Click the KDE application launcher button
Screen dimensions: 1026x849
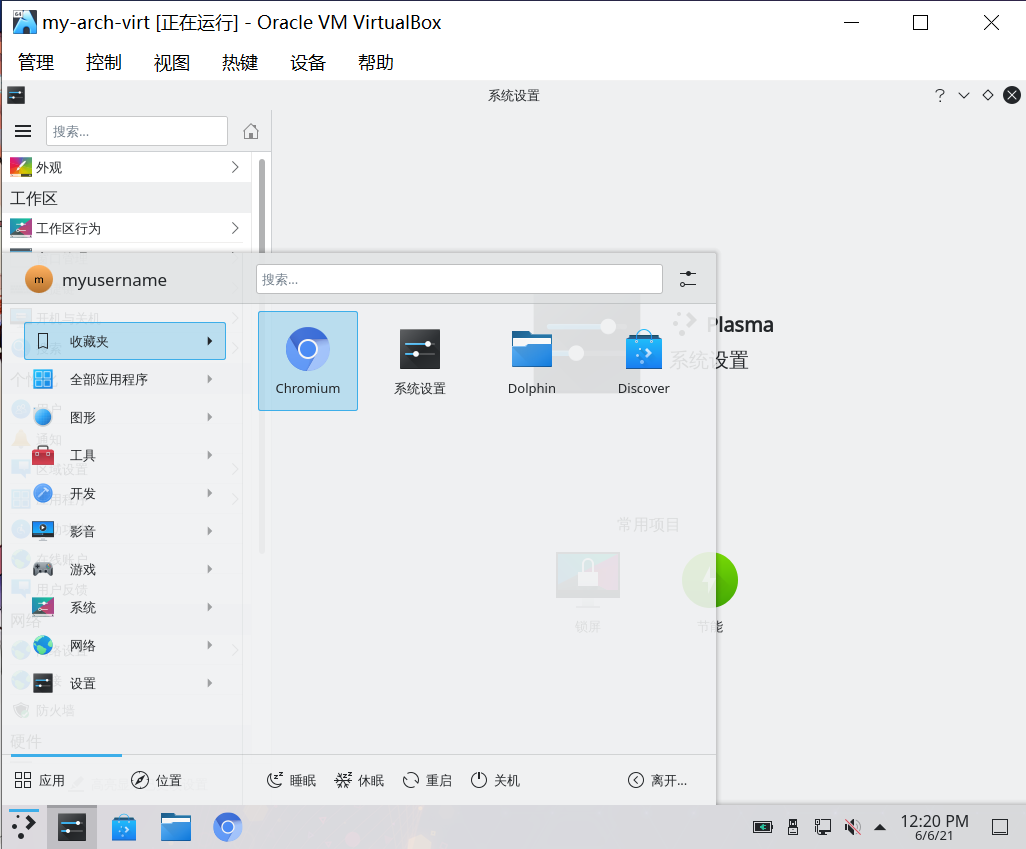(x=23, y=826)
